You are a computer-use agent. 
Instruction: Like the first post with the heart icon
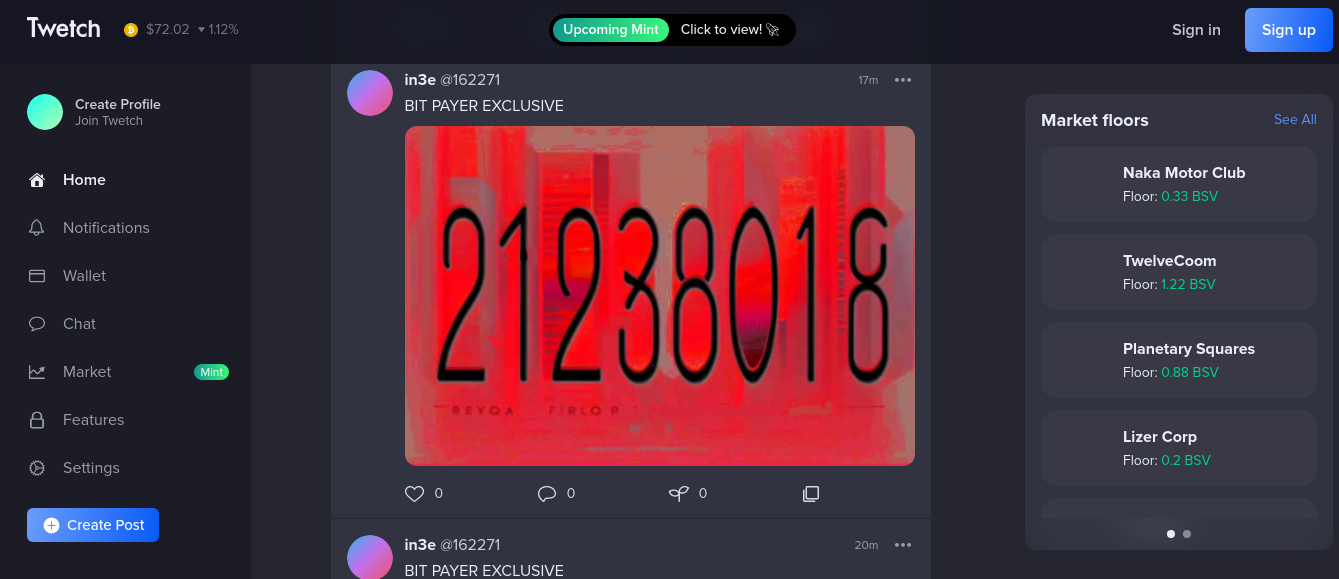pyautogui.click(x=414, y=494)
